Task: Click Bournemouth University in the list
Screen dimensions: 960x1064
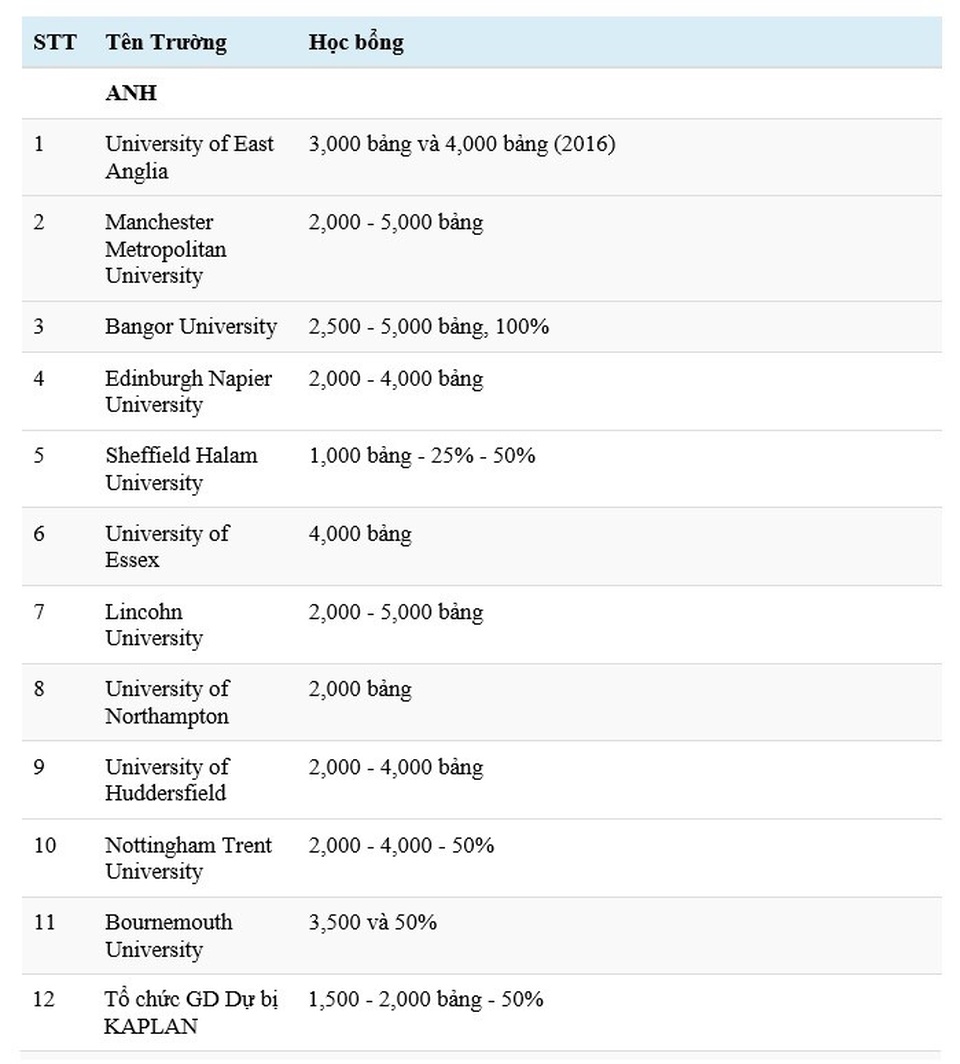Action: (168, 936)
